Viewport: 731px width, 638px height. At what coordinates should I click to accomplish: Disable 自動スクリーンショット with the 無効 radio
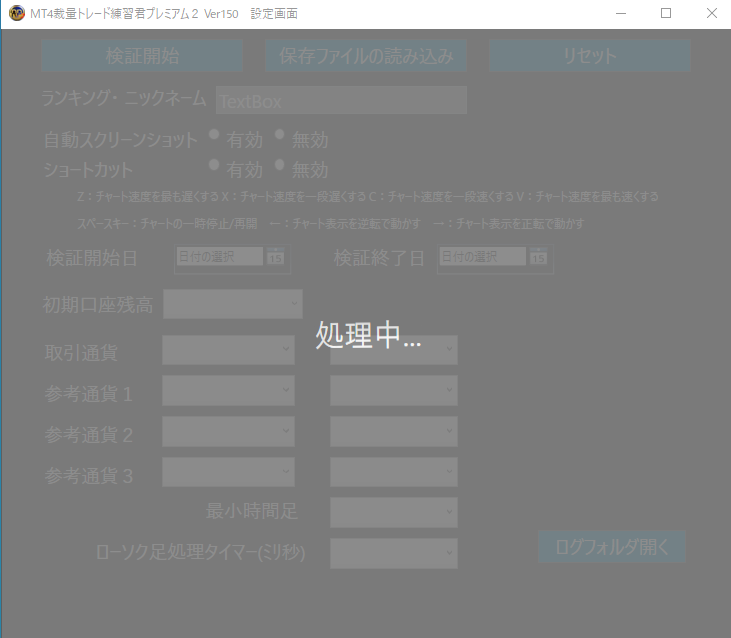click(280, 135)
